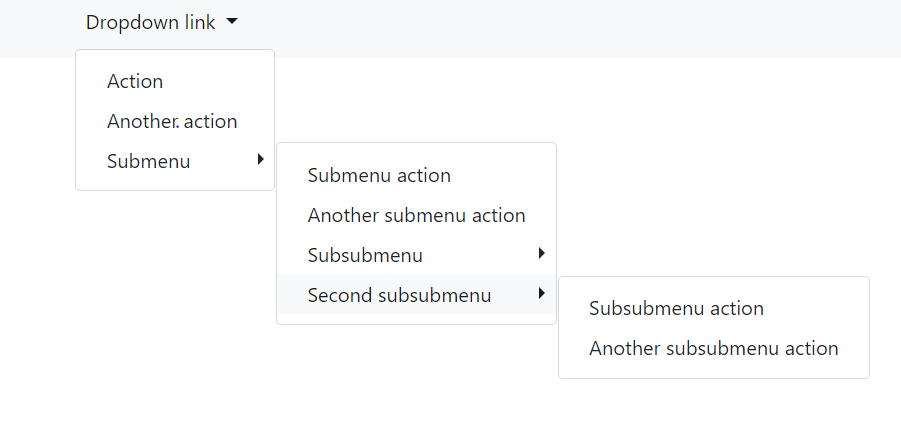Click empty gray navbar area right of Dropdown link
Screen dimensions: 901x434
600,28
